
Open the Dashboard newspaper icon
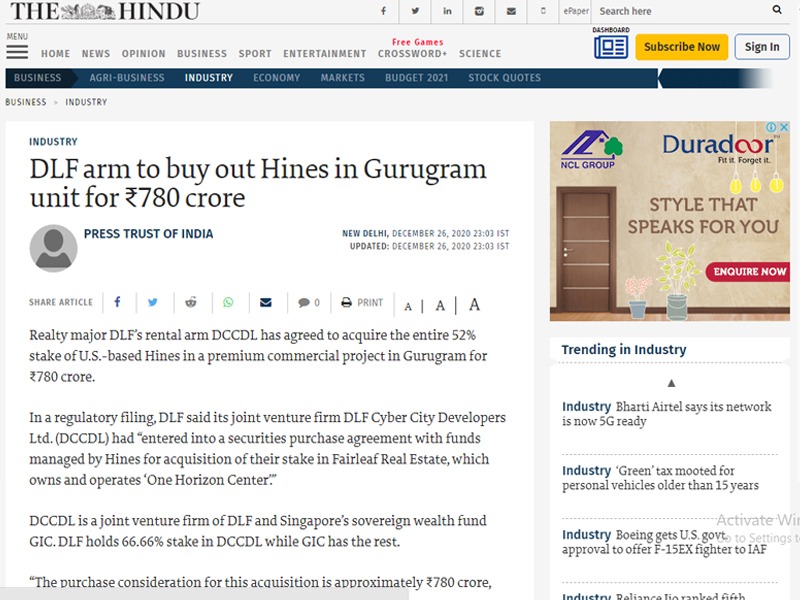pyautogui.click(x=611, y=47)
